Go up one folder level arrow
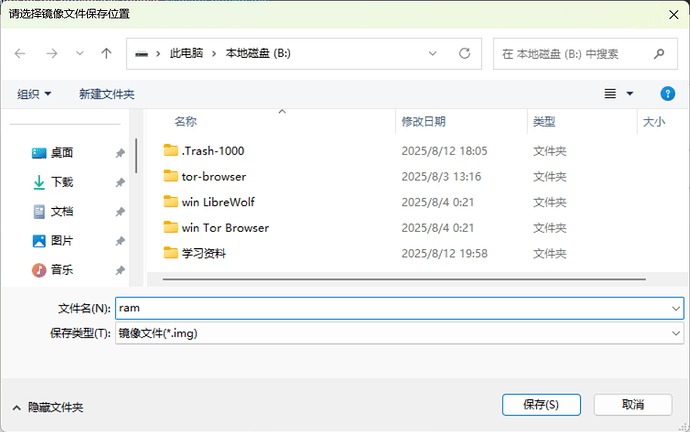 coord(106,54)
